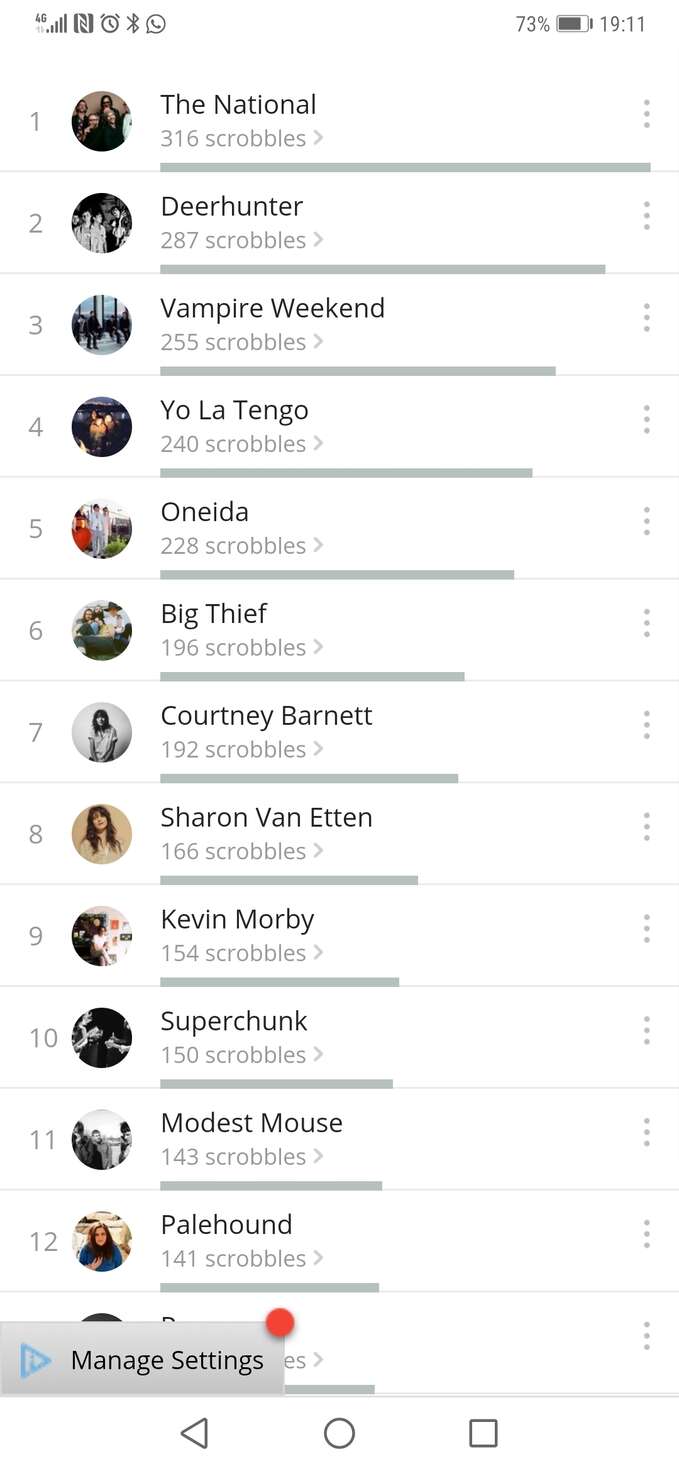Tap Deerhunter's scrobble progress bar
Viewport: 679px width, 1471px height.
[x=383, y=269]
